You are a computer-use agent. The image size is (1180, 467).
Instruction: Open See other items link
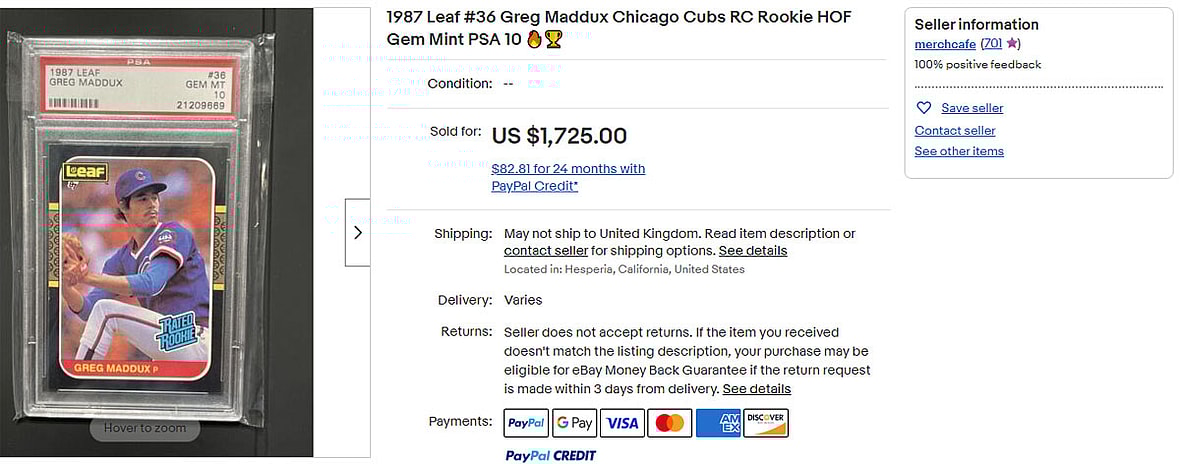coord(959,151)
